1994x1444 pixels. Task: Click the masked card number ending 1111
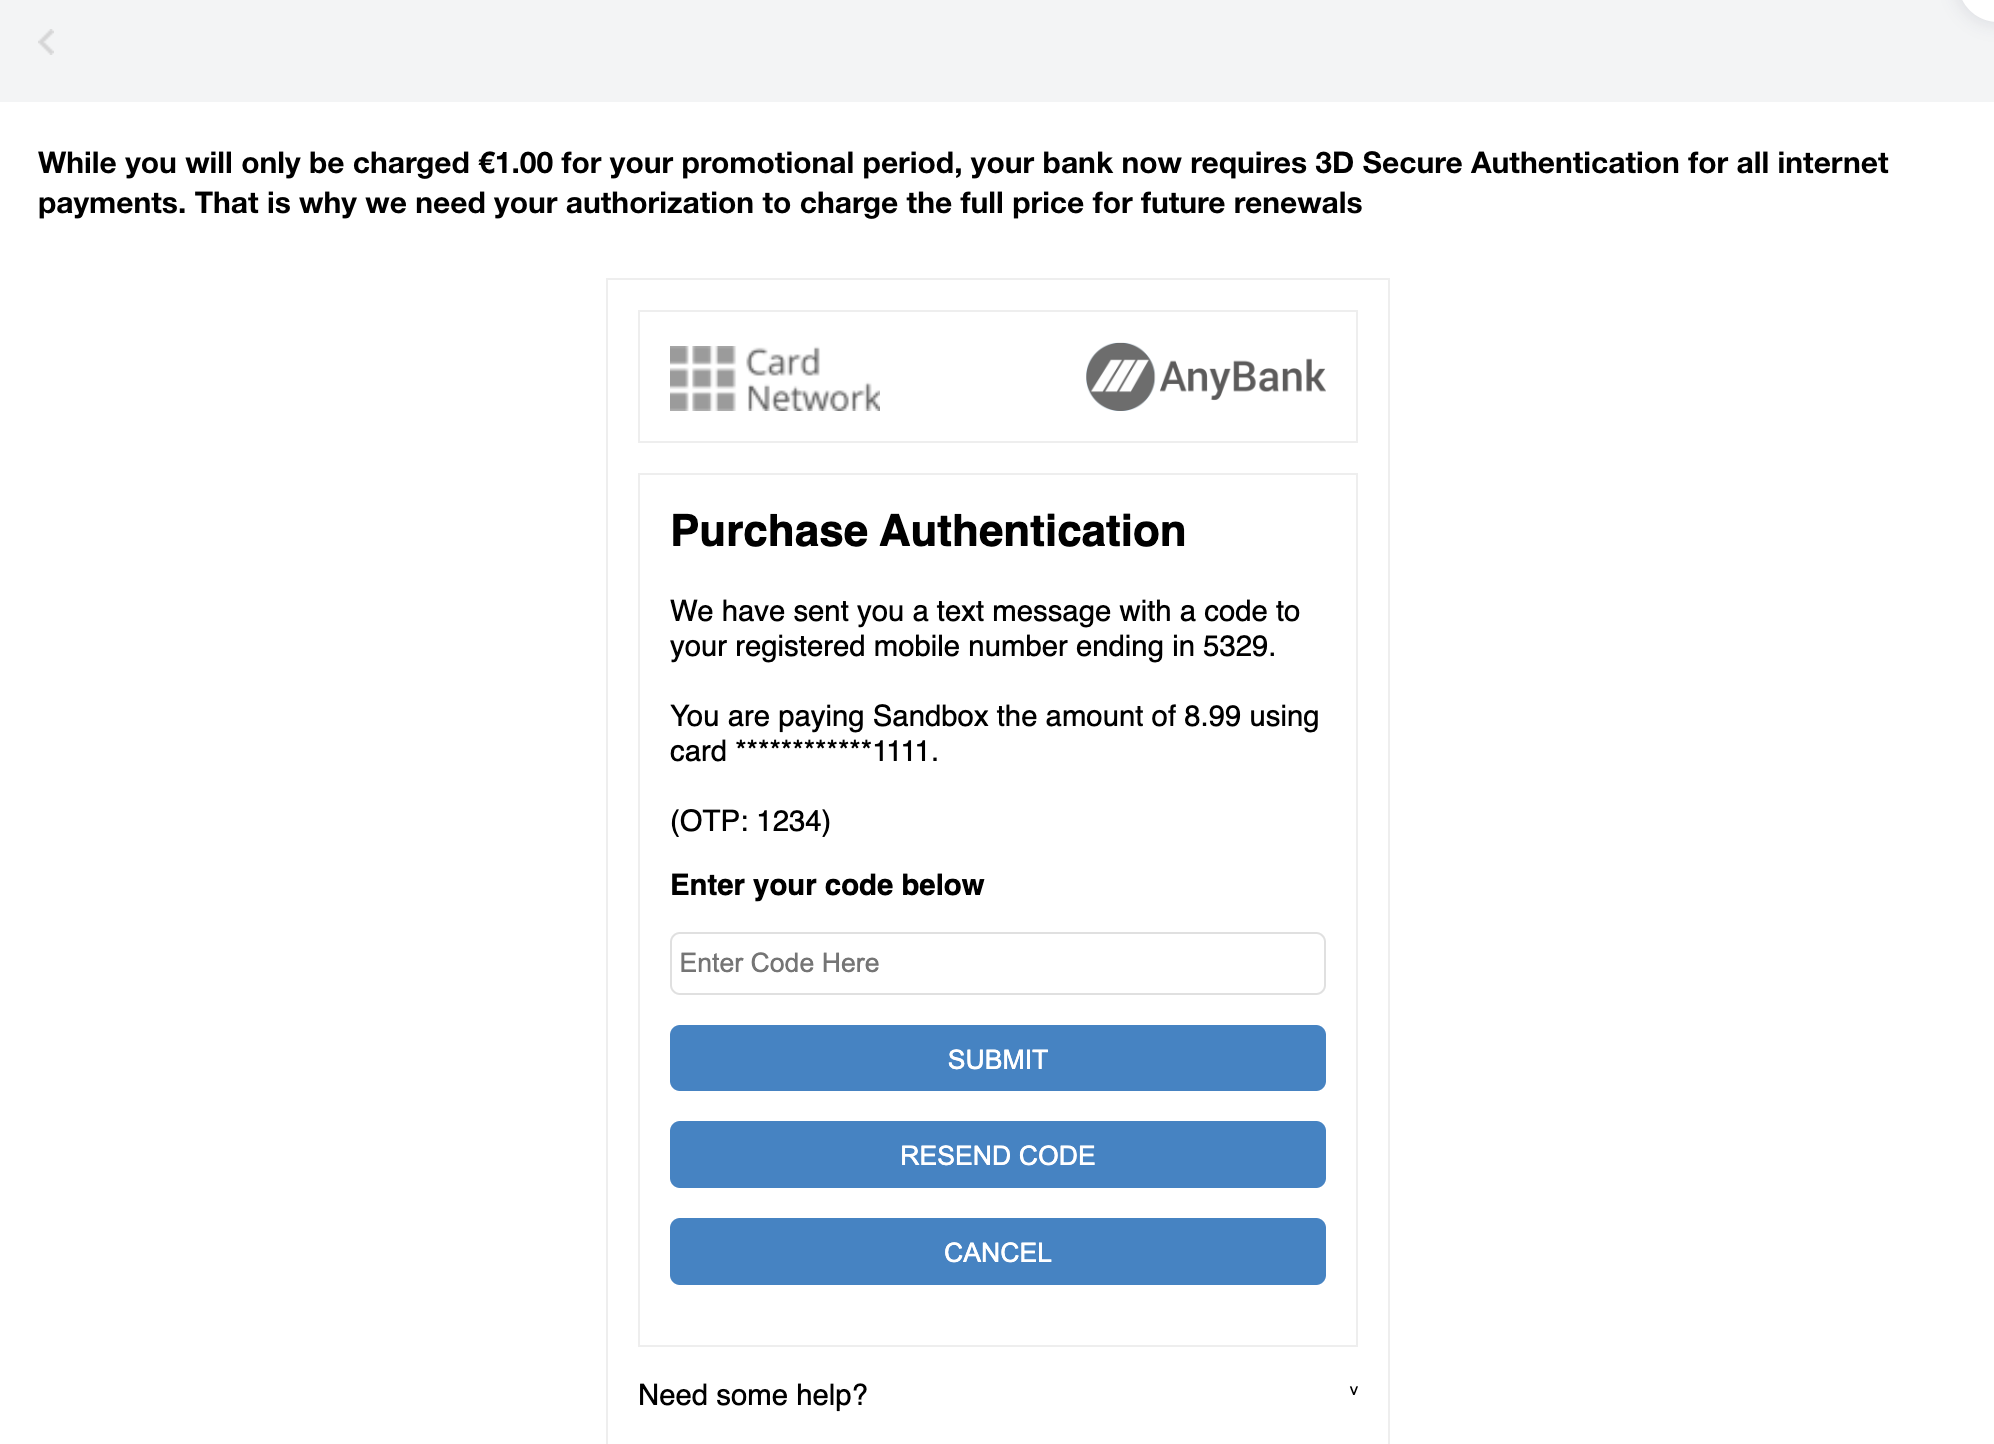(836, 751)
